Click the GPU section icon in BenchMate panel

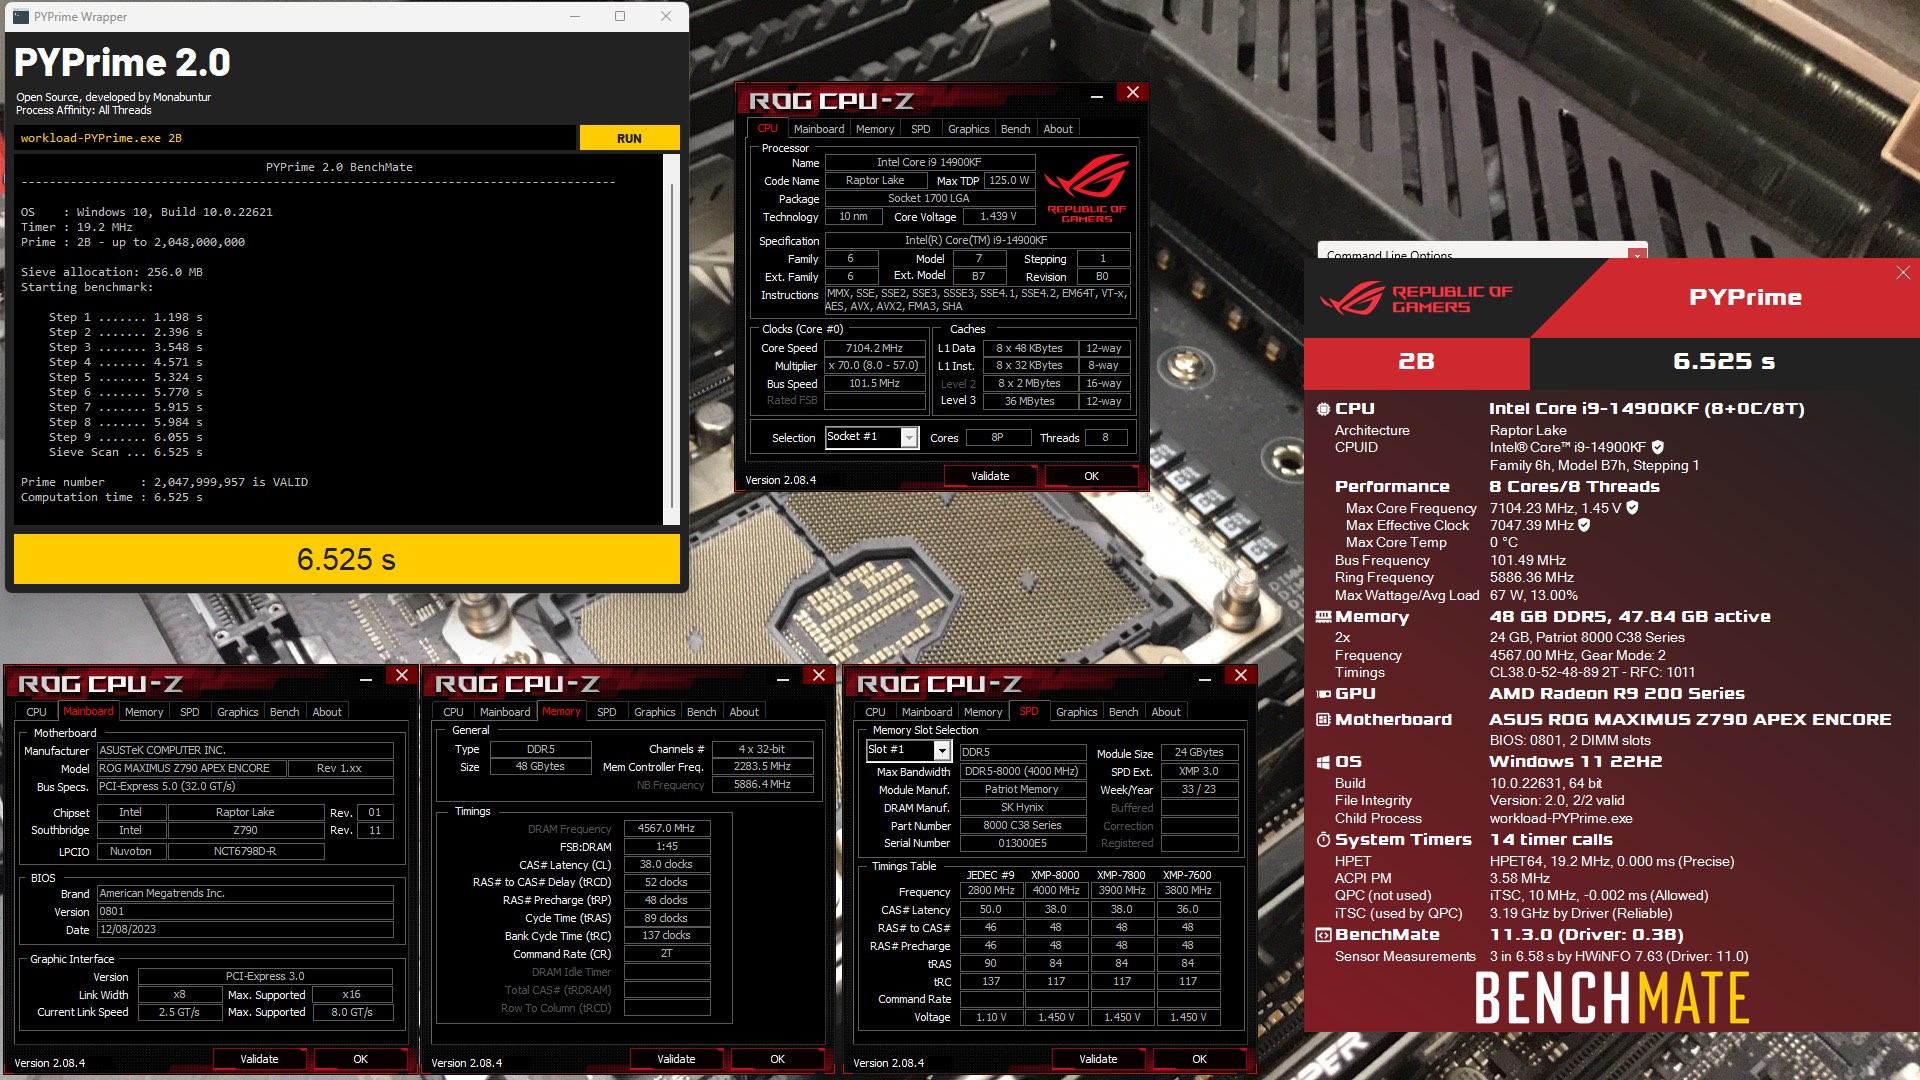click(x=1323, y=694)
